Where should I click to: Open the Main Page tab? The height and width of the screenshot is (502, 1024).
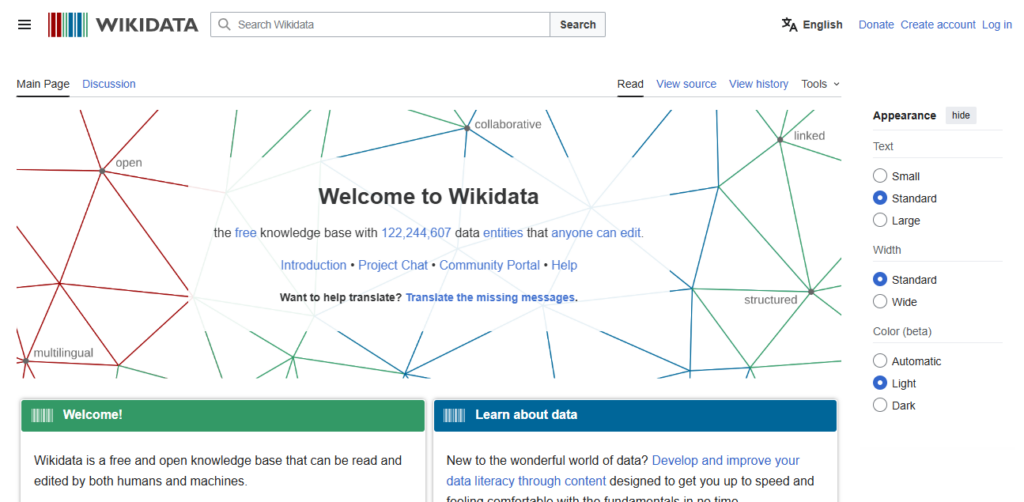coord(43,84)
